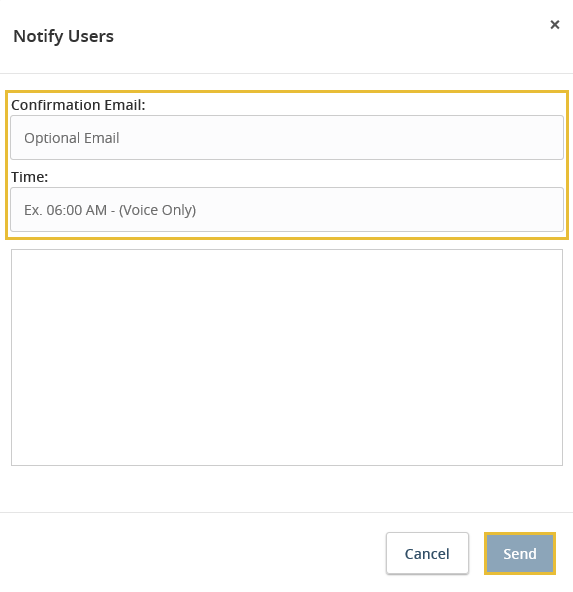The height and width of the screenshot is (592, 573).
Task: Click the Optional Email input field
Action: tap(287, 138)
